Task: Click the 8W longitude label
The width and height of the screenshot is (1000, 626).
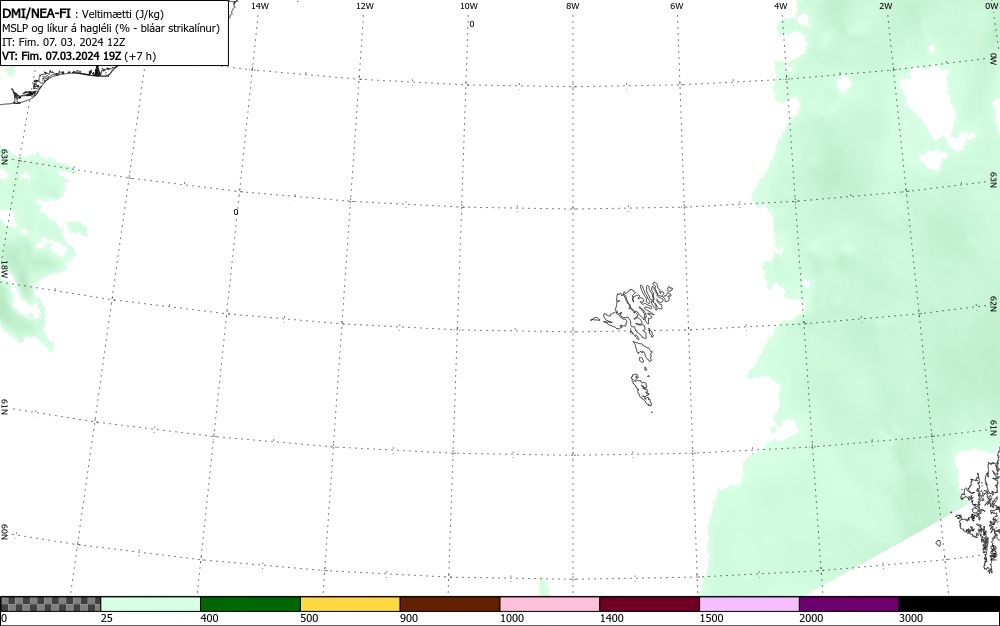Action: 573,6
